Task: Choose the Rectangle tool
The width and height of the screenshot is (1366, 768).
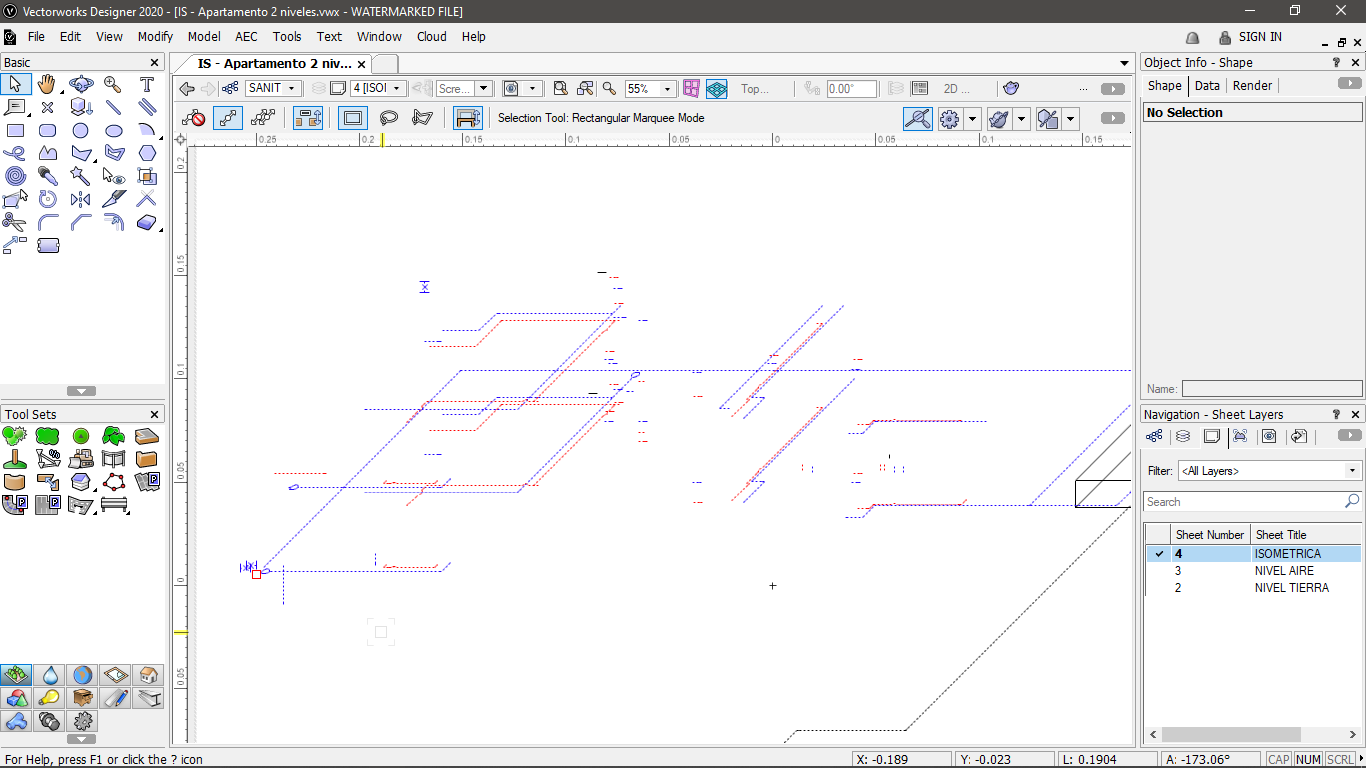Action: point(16,130)
